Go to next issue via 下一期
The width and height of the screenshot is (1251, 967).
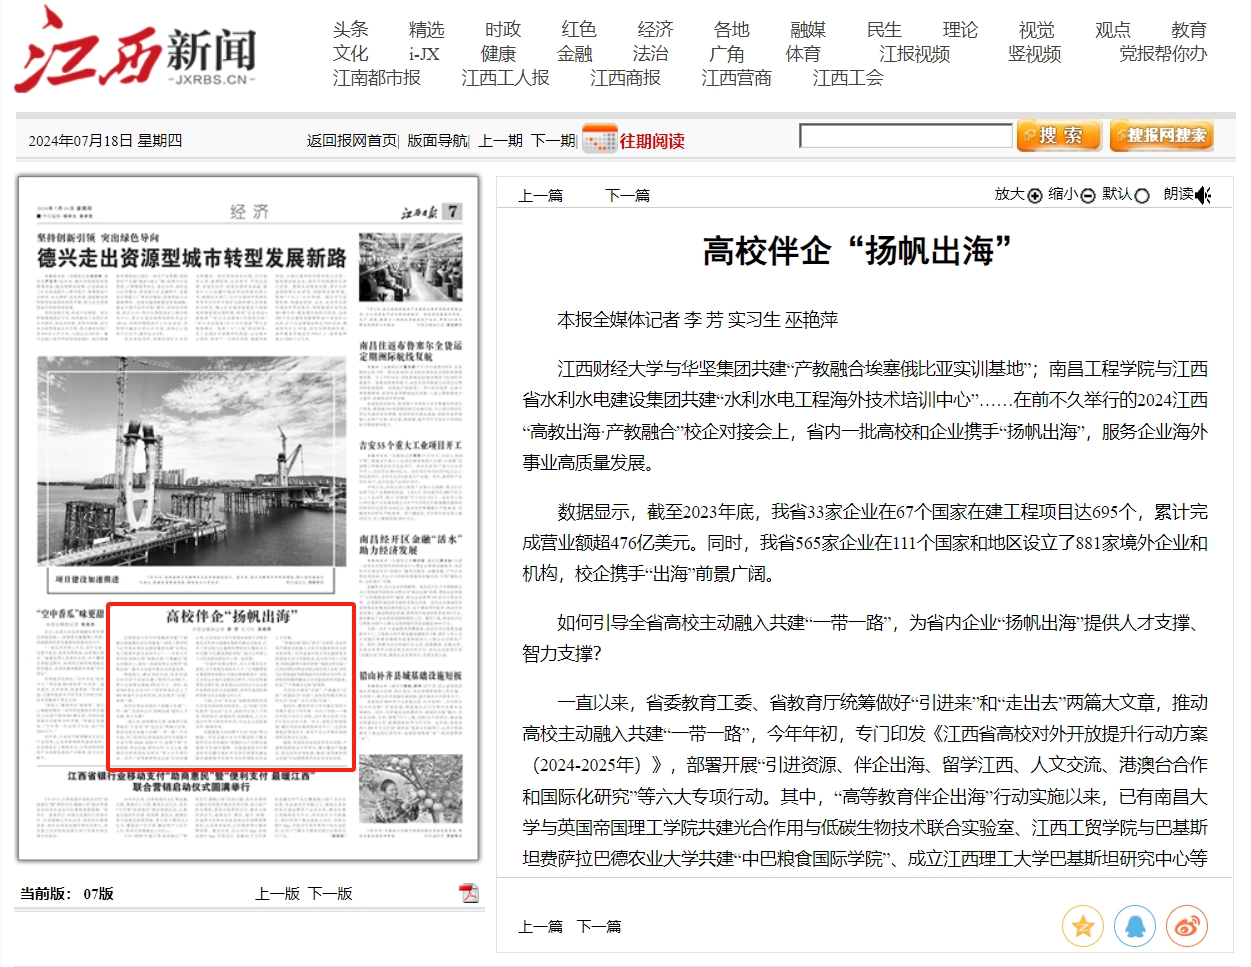click(x=552, y=141)
